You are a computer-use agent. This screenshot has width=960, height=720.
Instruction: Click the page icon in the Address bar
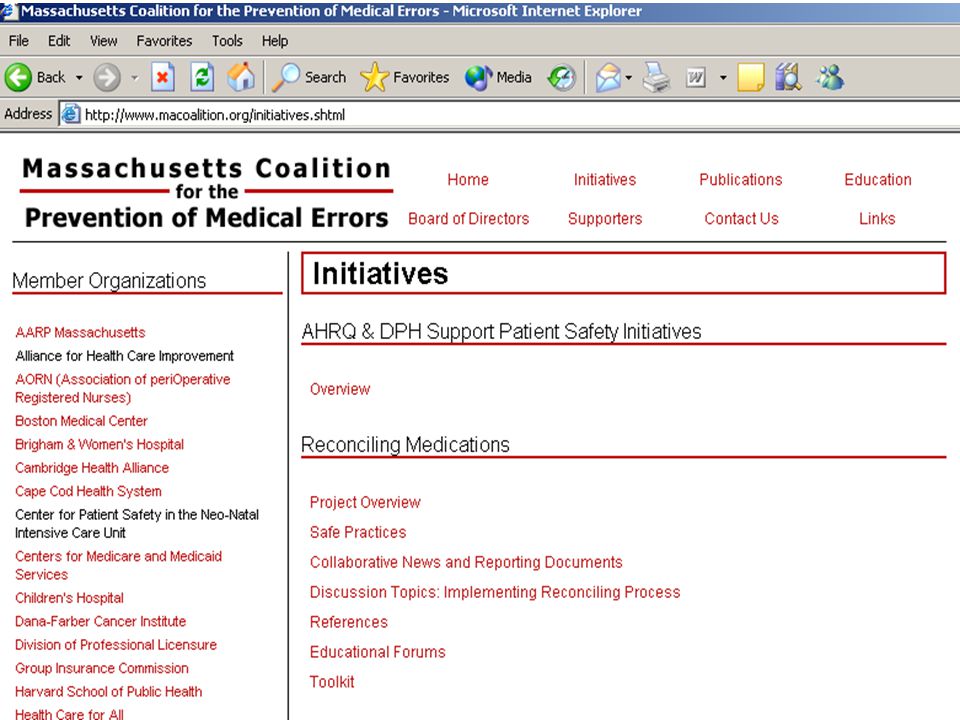[x=71, y=114]
